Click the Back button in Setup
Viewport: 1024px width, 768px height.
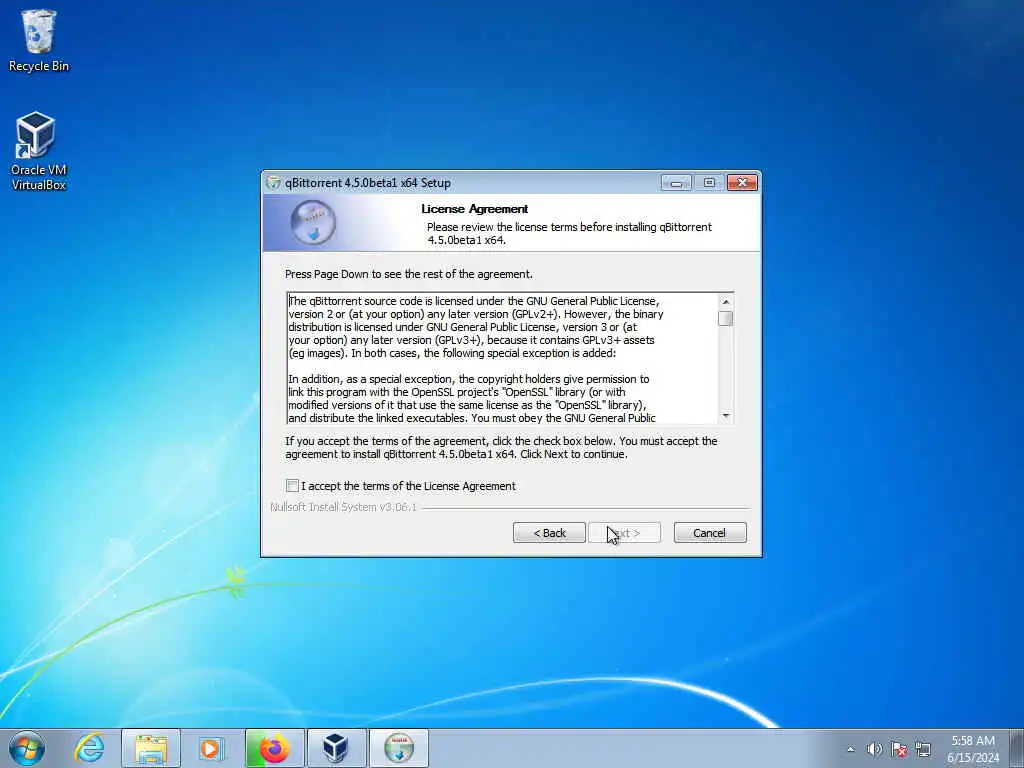coord(549,533)
